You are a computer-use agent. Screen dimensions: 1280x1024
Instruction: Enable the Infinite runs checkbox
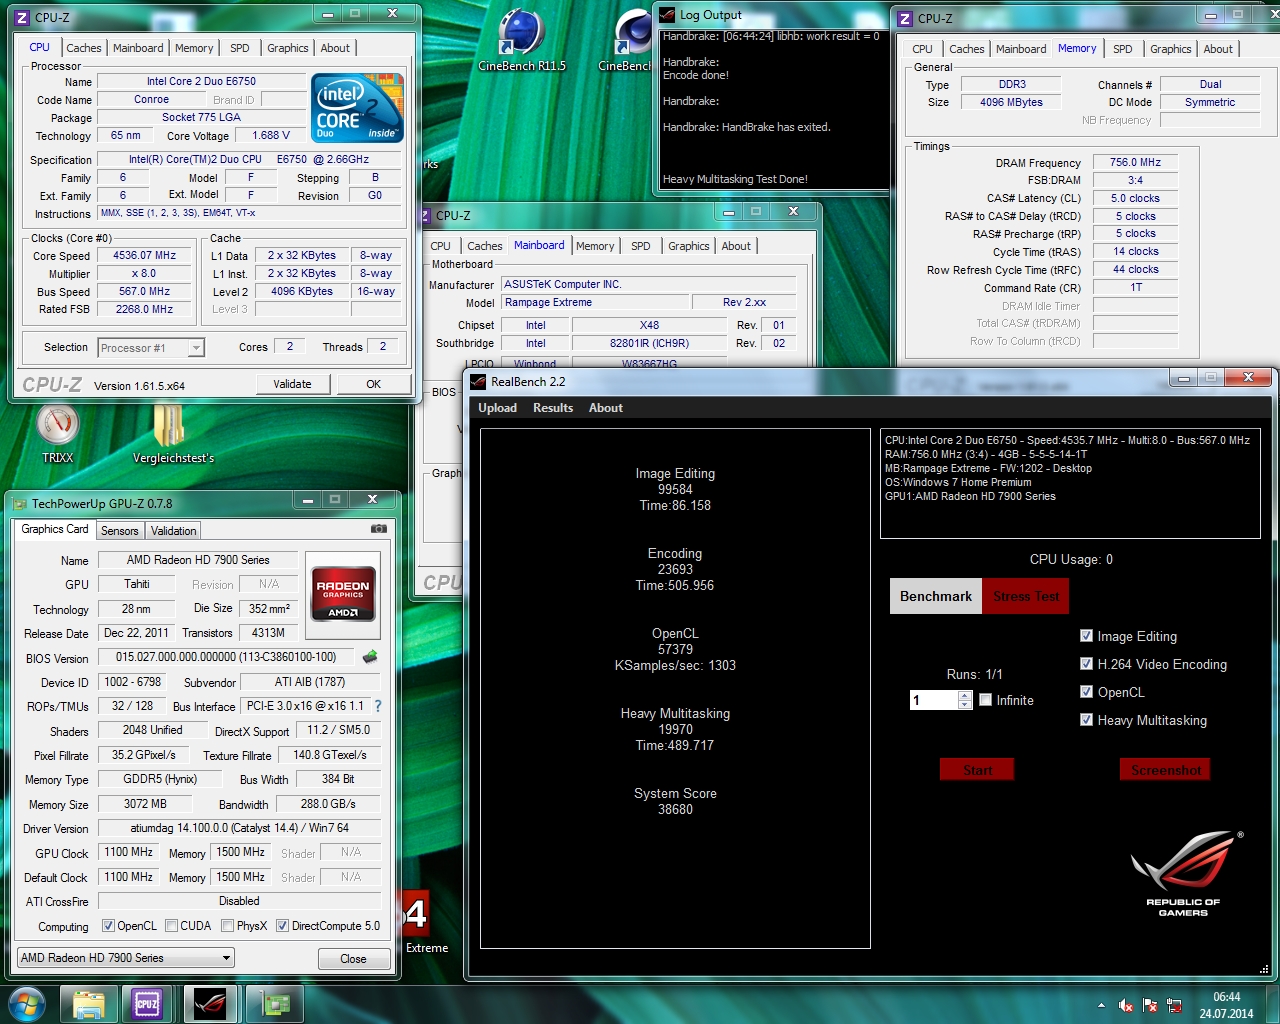pyautogui.click(x=985, y=699)
